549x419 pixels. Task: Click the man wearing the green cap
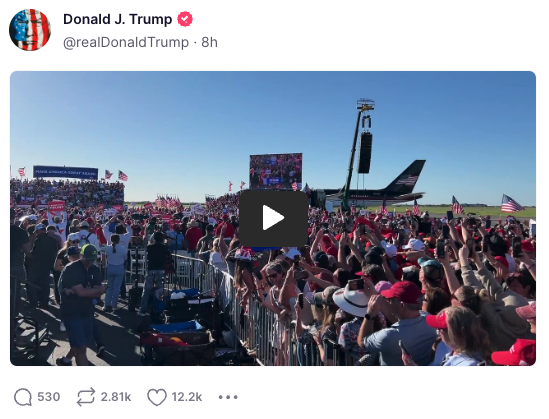[81, 301]
